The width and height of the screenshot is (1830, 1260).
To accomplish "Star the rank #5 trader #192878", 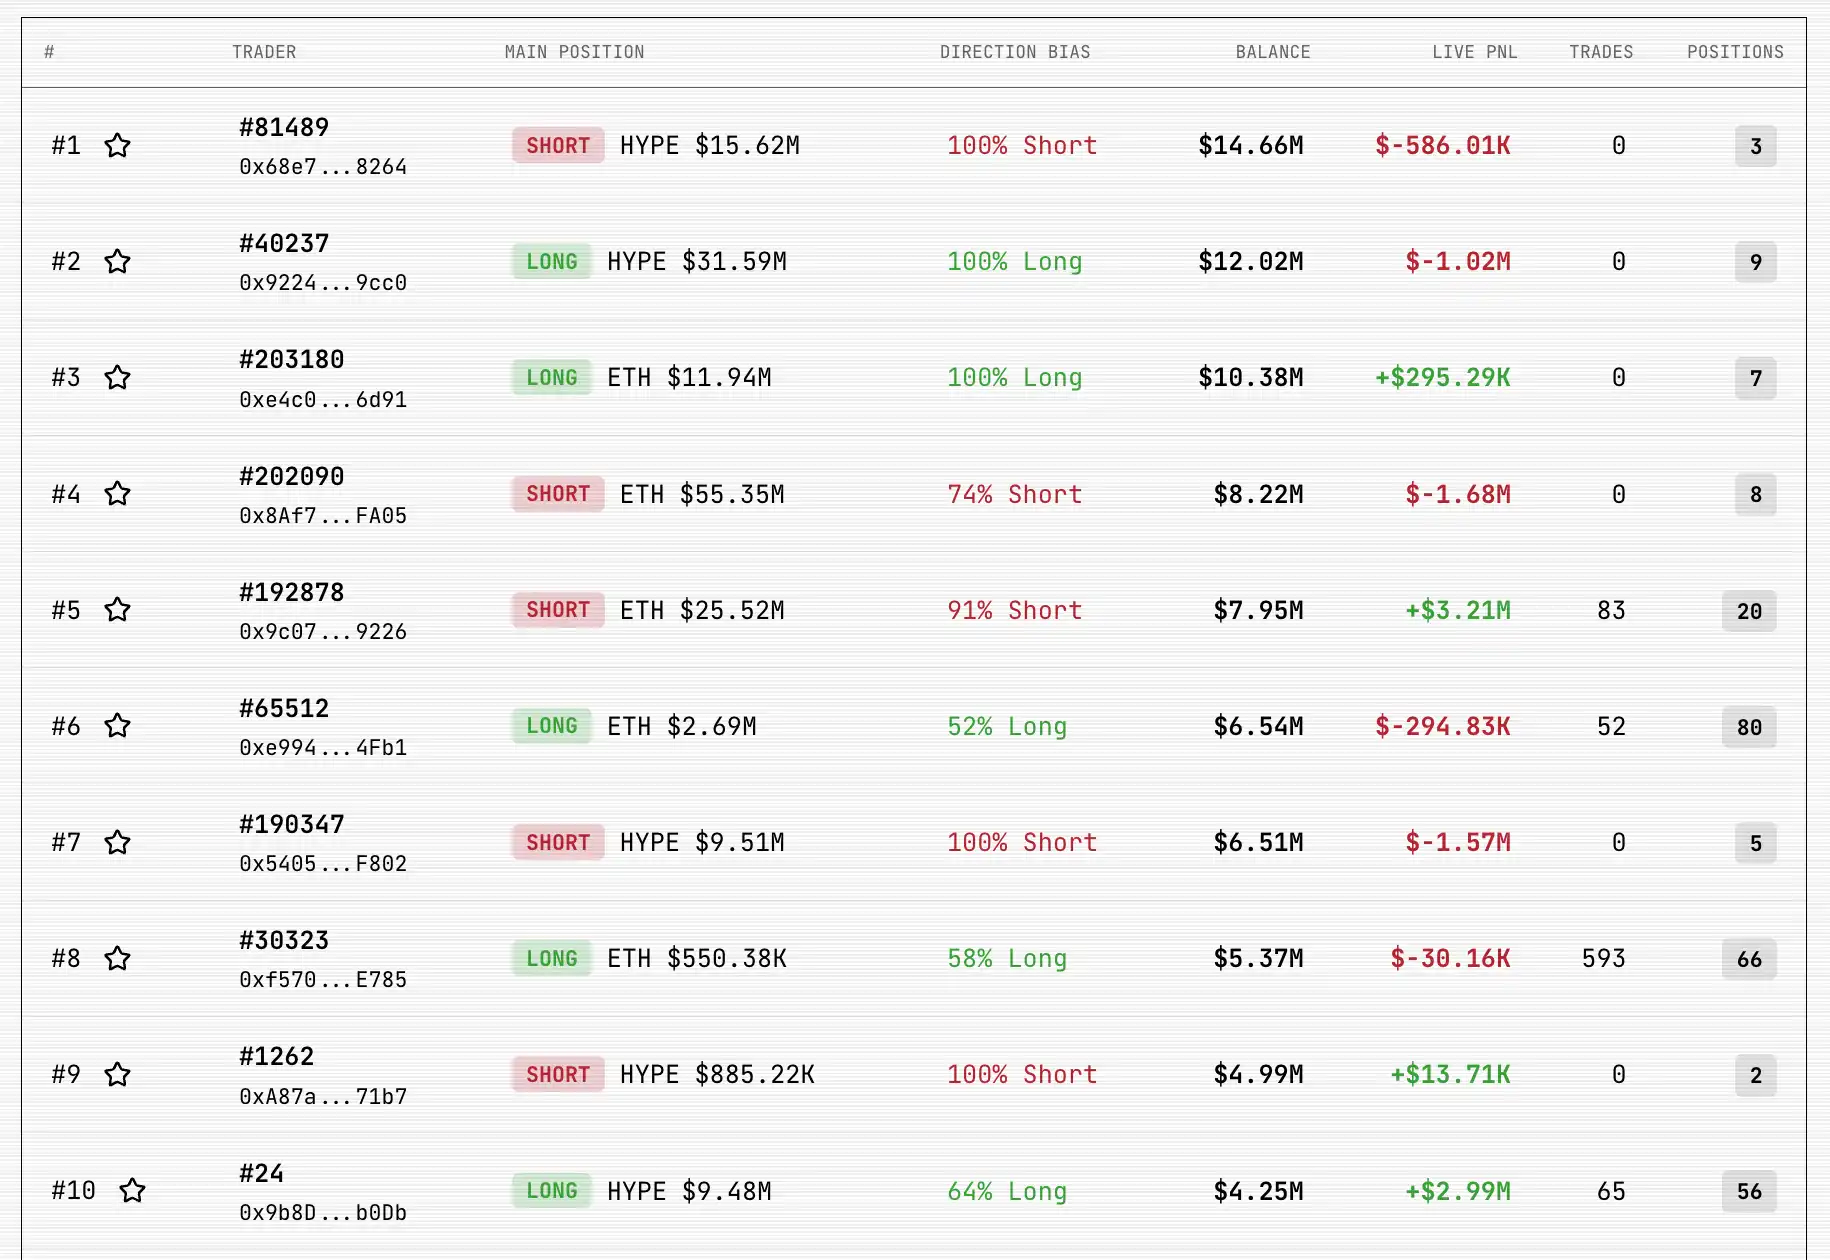I will 118,610.
